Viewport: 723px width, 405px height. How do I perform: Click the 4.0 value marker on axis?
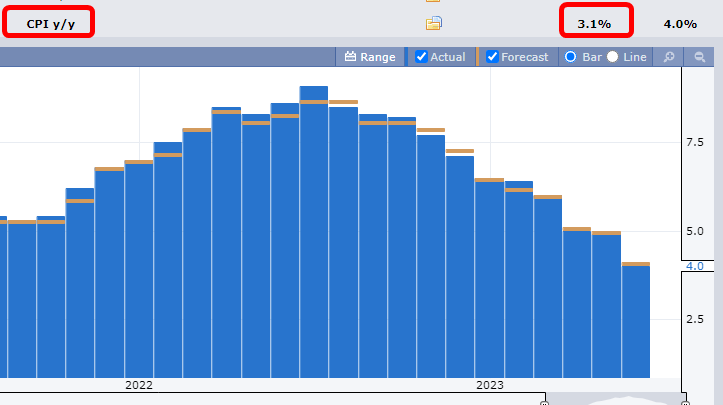695,266
